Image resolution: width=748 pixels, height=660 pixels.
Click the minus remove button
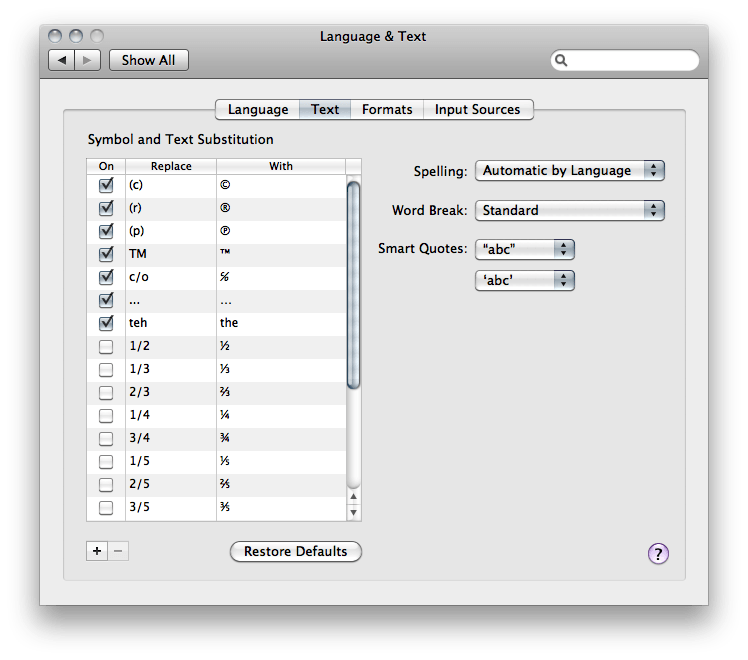coord(119,551)
